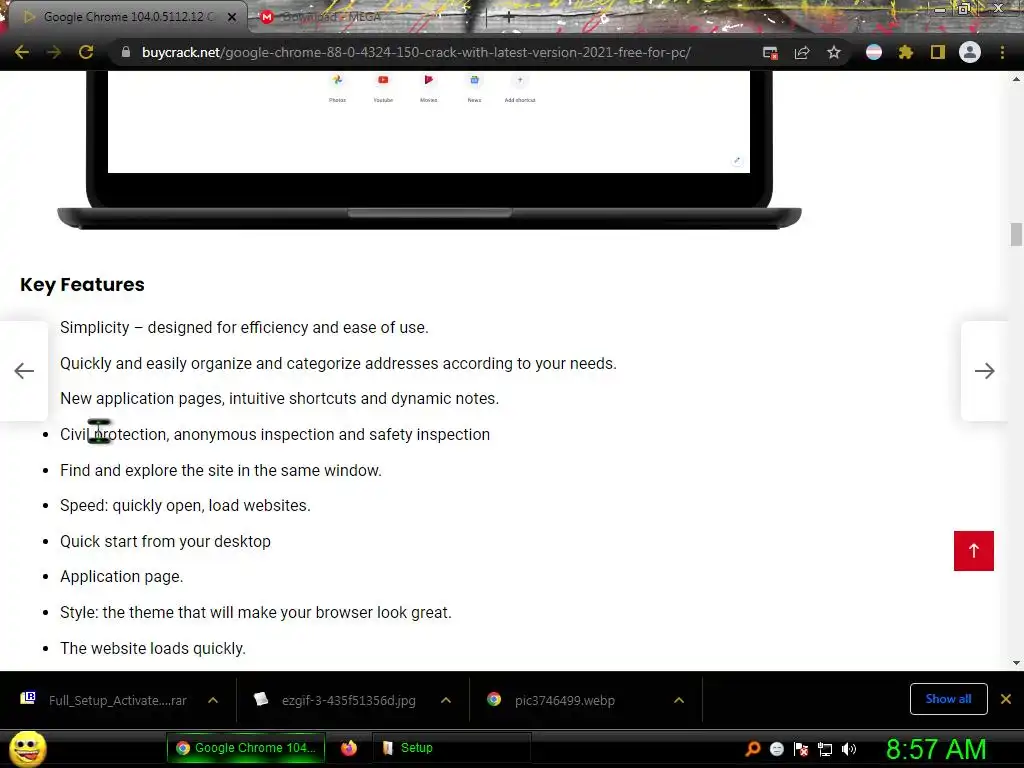Launch Firefox from the taskbar
The image size is (1024, 768).
(x=349, y=748)
